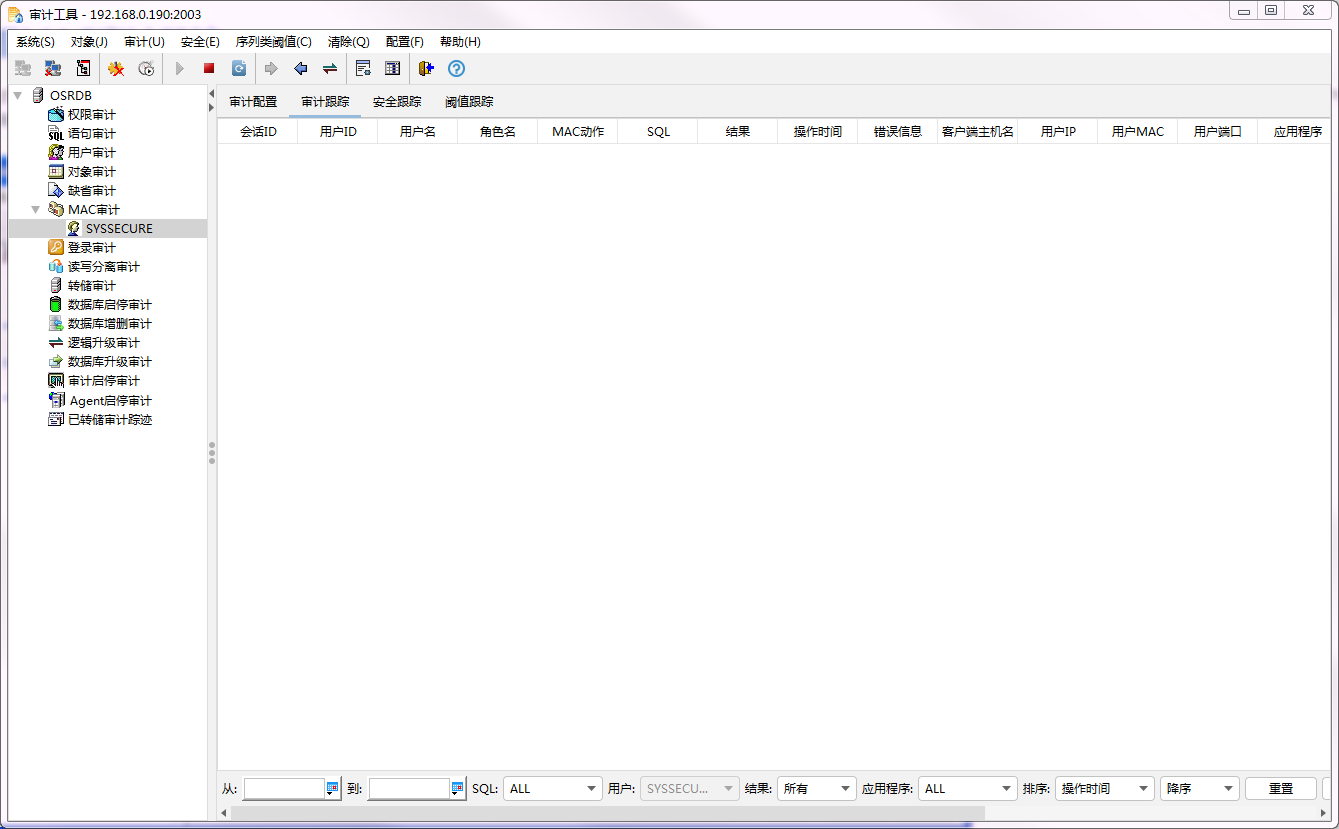Click the refresh page icon in toolbar
The height and width of the screenshot is (829, 1339).
click(x=239, y=69)
